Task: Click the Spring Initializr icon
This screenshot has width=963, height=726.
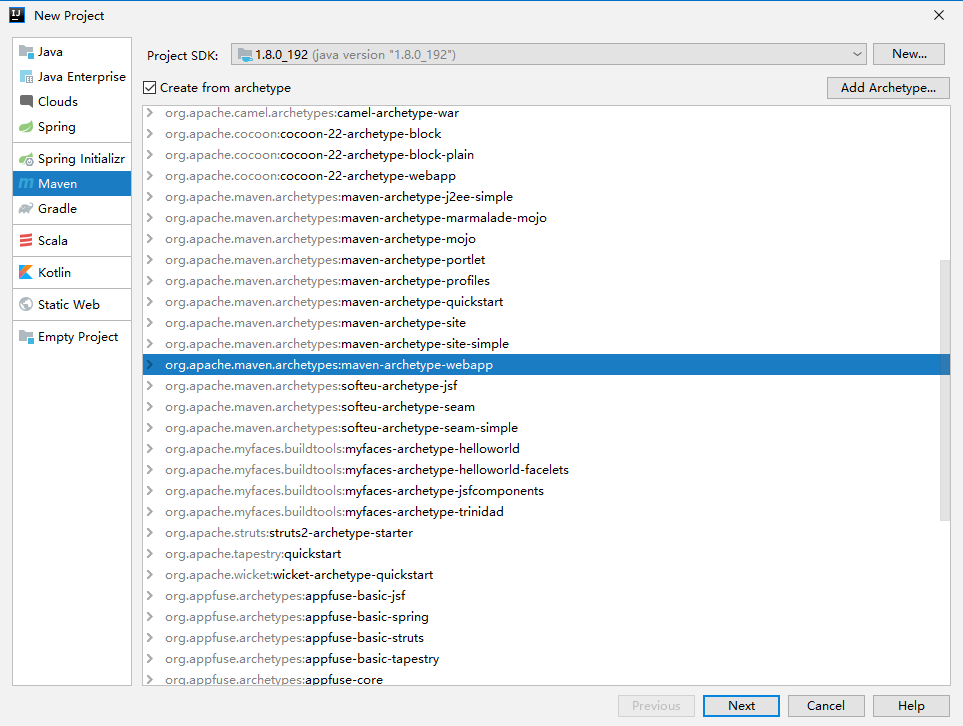Action: click(26, 159)
